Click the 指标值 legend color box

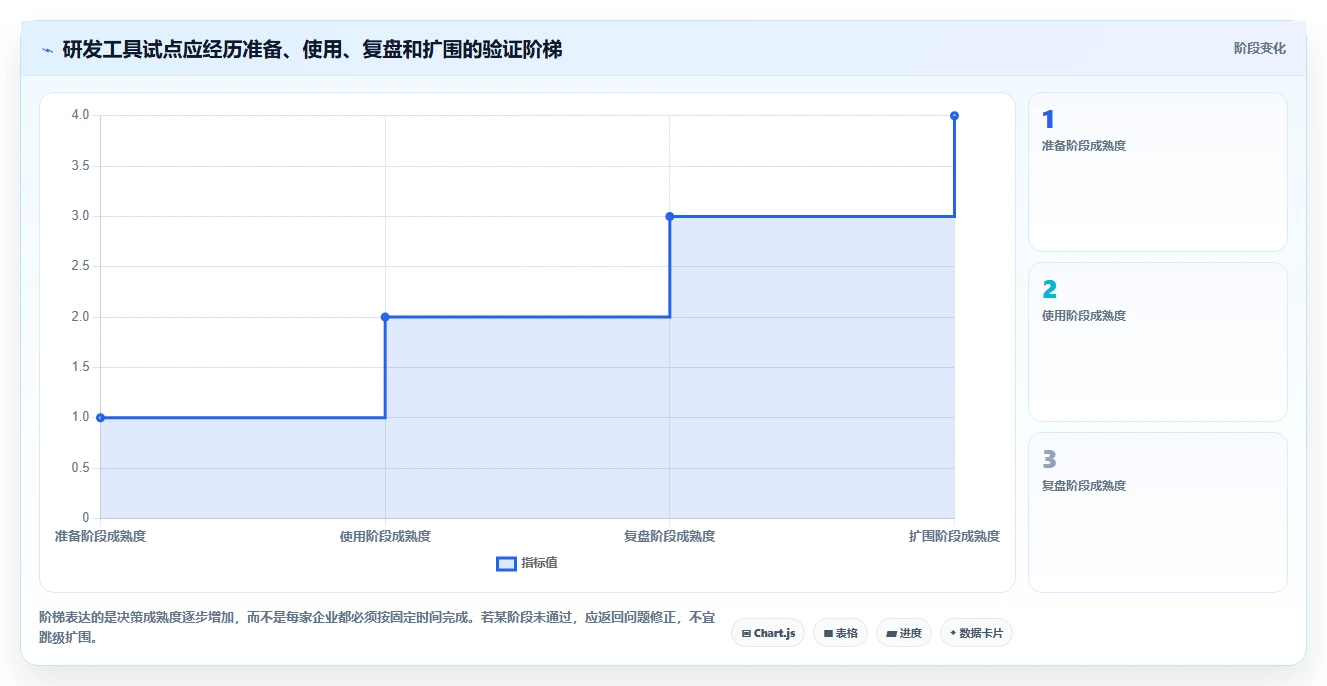[506, 563]
